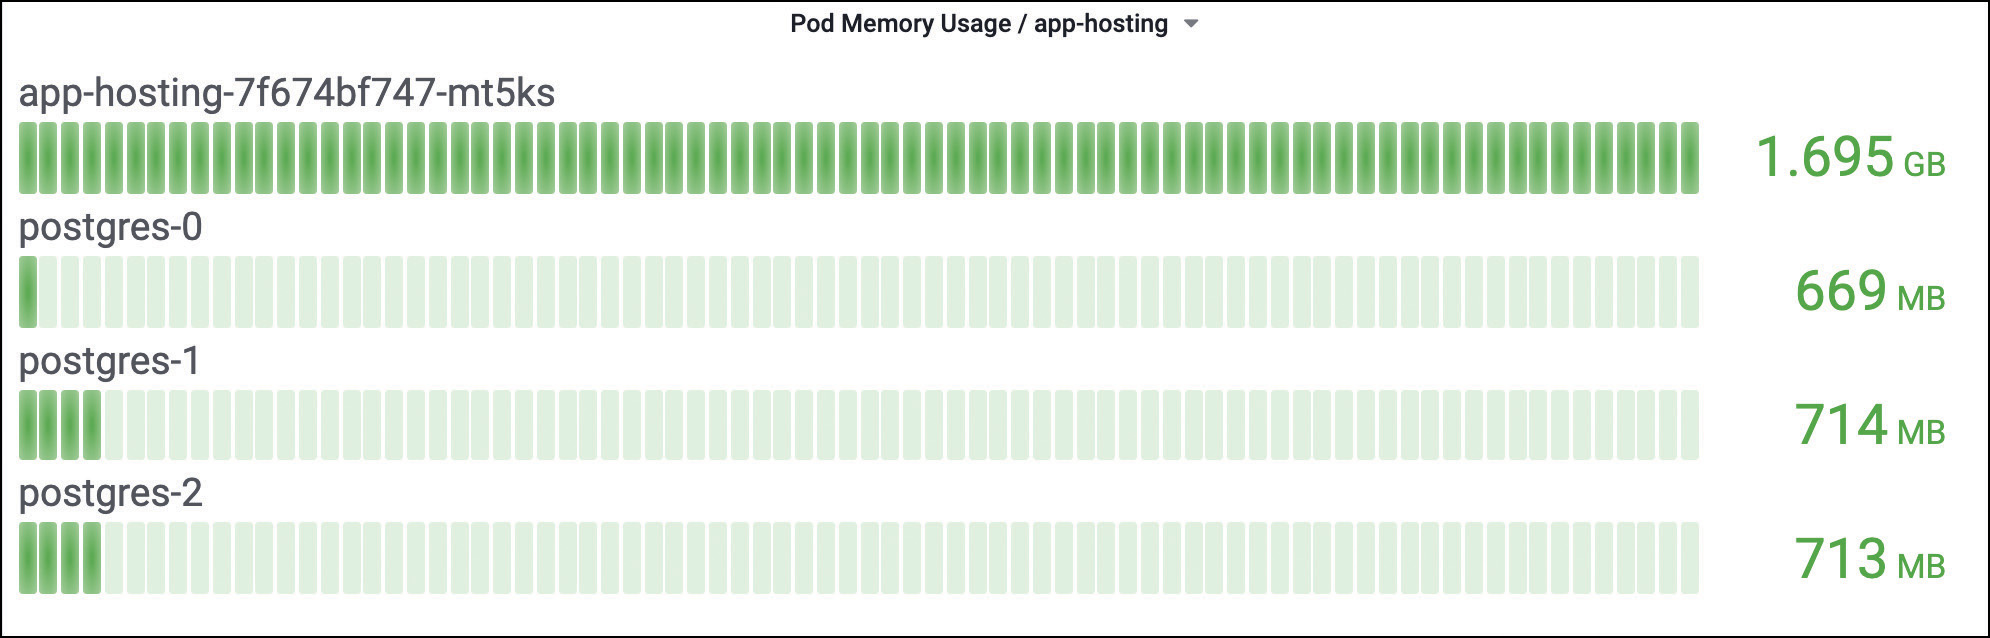
Task: Click the postgres-1 pod label
Action: 109,360
